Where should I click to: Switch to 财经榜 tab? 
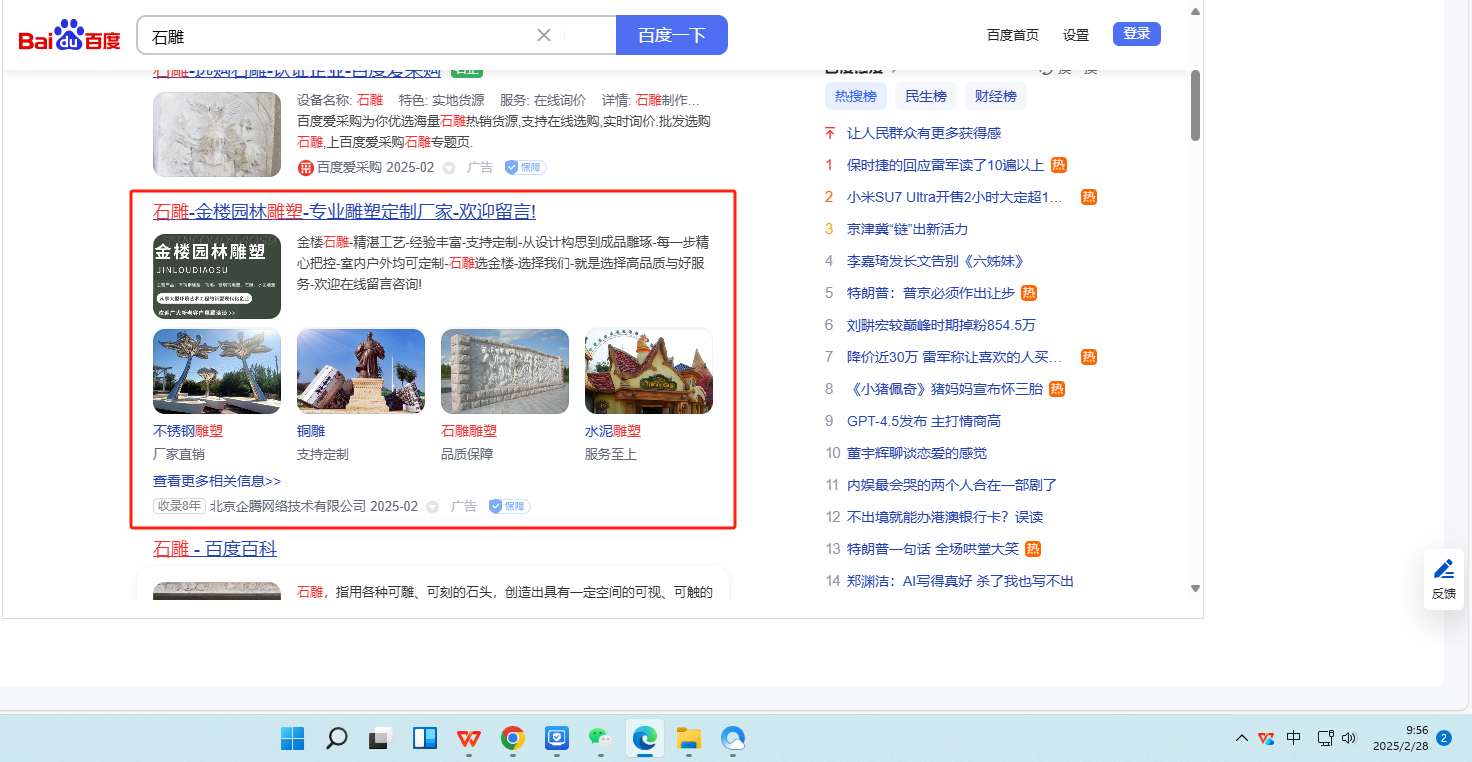tap(996, 96)
